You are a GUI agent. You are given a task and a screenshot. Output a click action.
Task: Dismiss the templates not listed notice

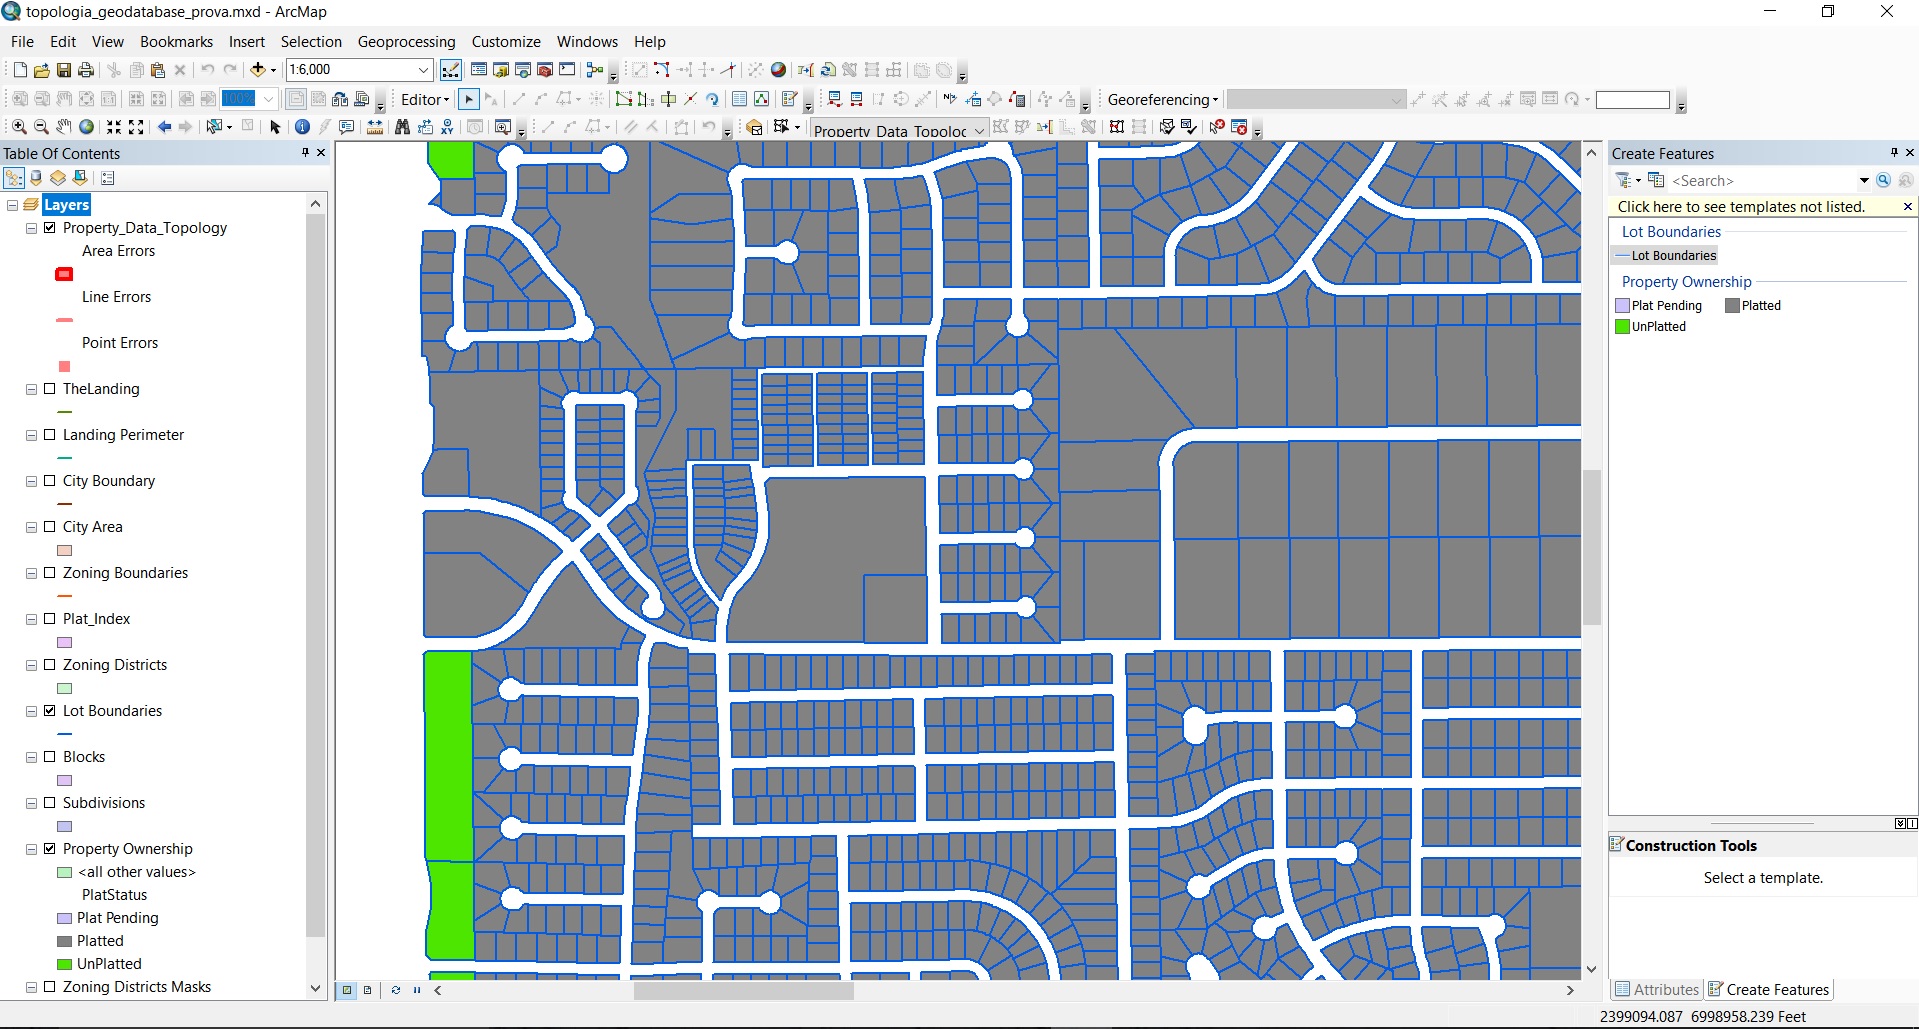pos(1907,206)
